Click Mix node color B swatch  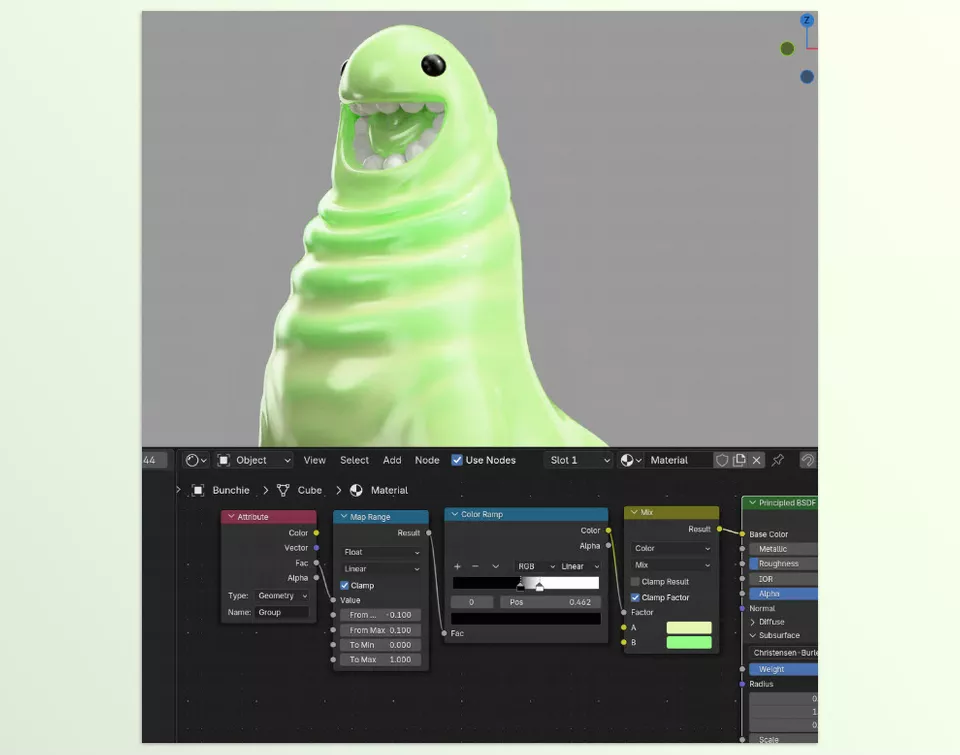click(x=689, y=642)
